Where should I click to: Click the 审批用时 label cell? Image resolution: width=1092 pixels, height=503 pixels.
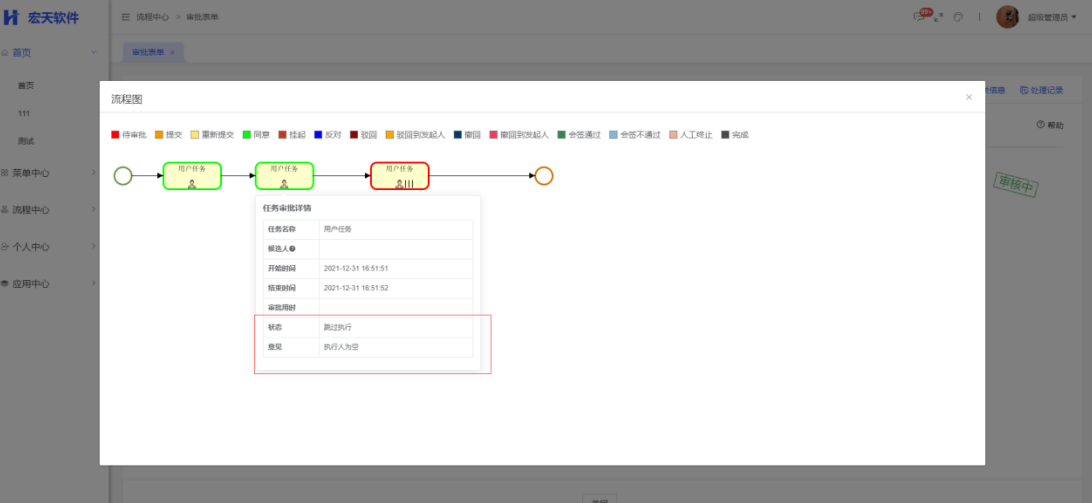291,307
